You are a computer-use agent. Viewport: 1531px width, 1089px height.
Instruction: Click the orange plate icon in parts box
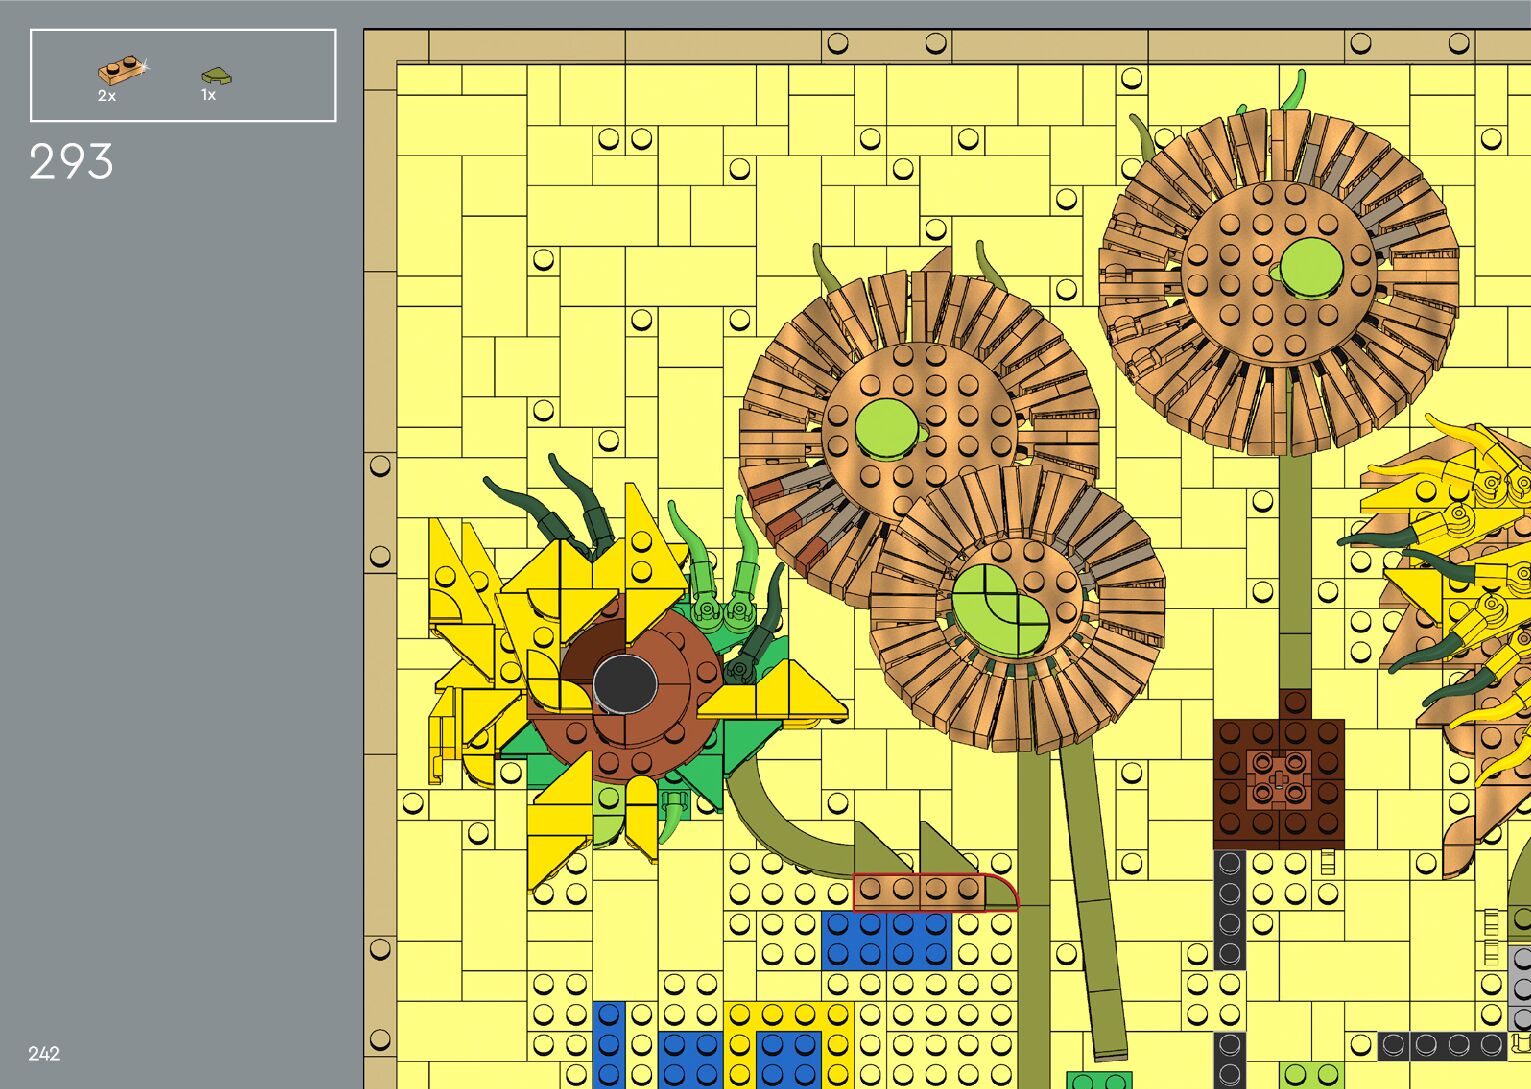(x=120, y=70)
